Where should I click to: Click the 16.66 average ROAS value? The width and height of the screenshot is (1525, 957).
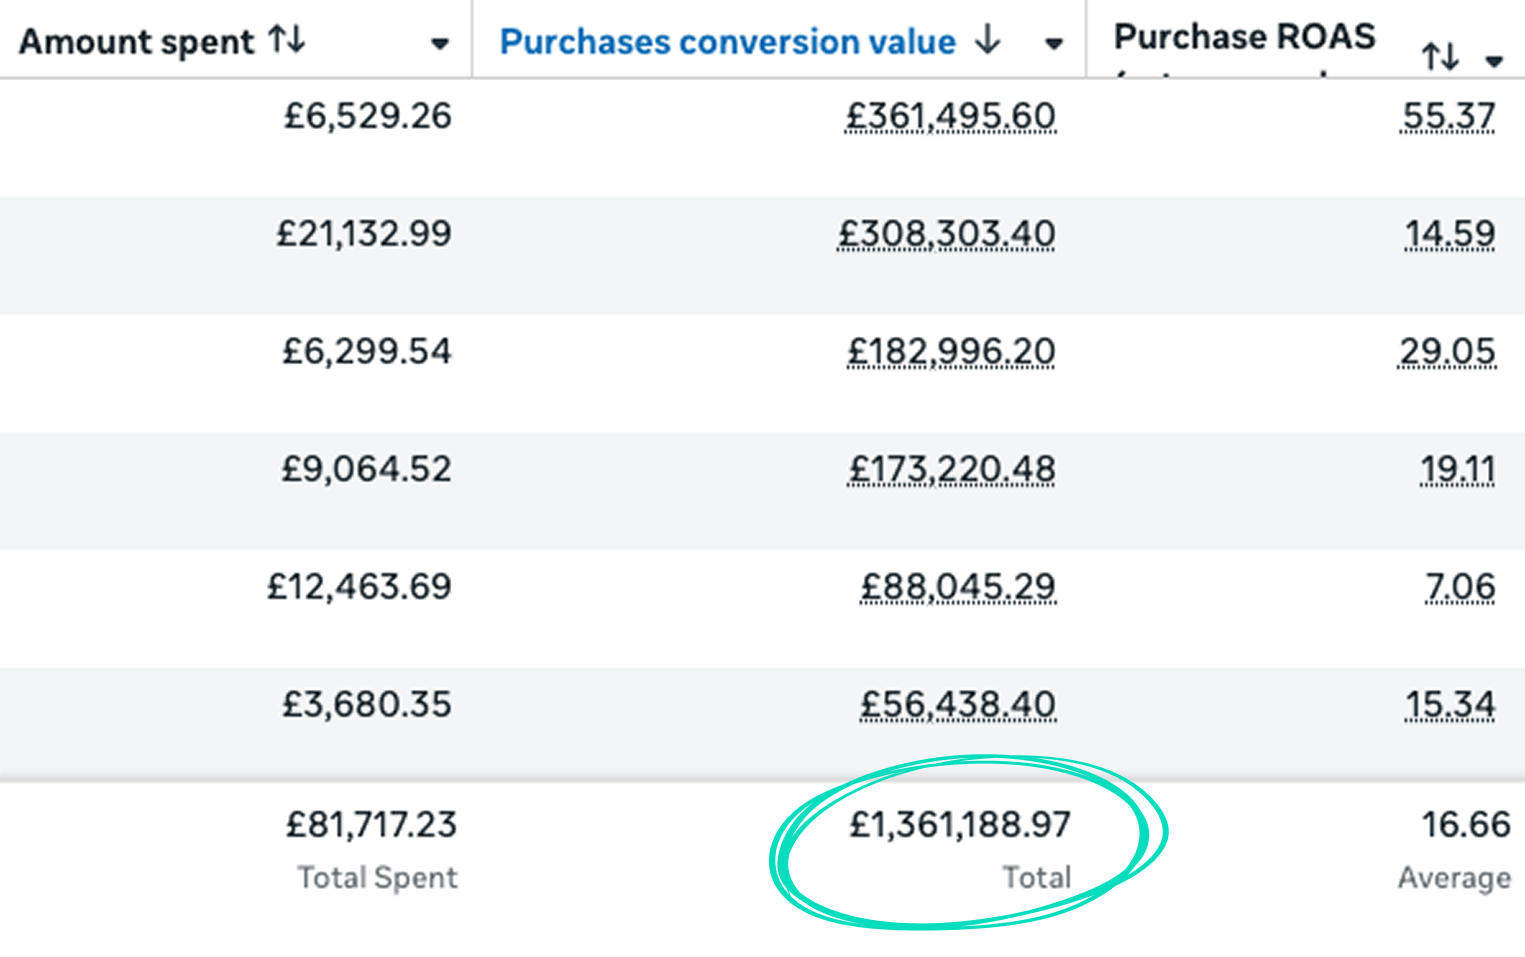(x=1467, y=825)
